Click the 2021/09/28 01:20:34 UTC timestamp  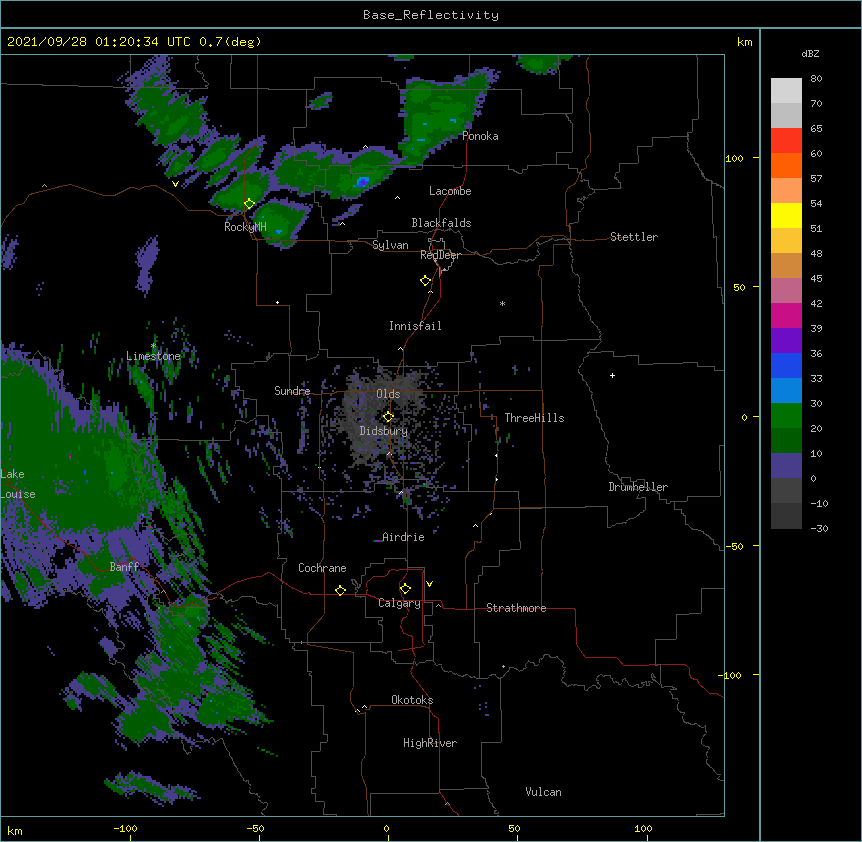coord(99,42)
